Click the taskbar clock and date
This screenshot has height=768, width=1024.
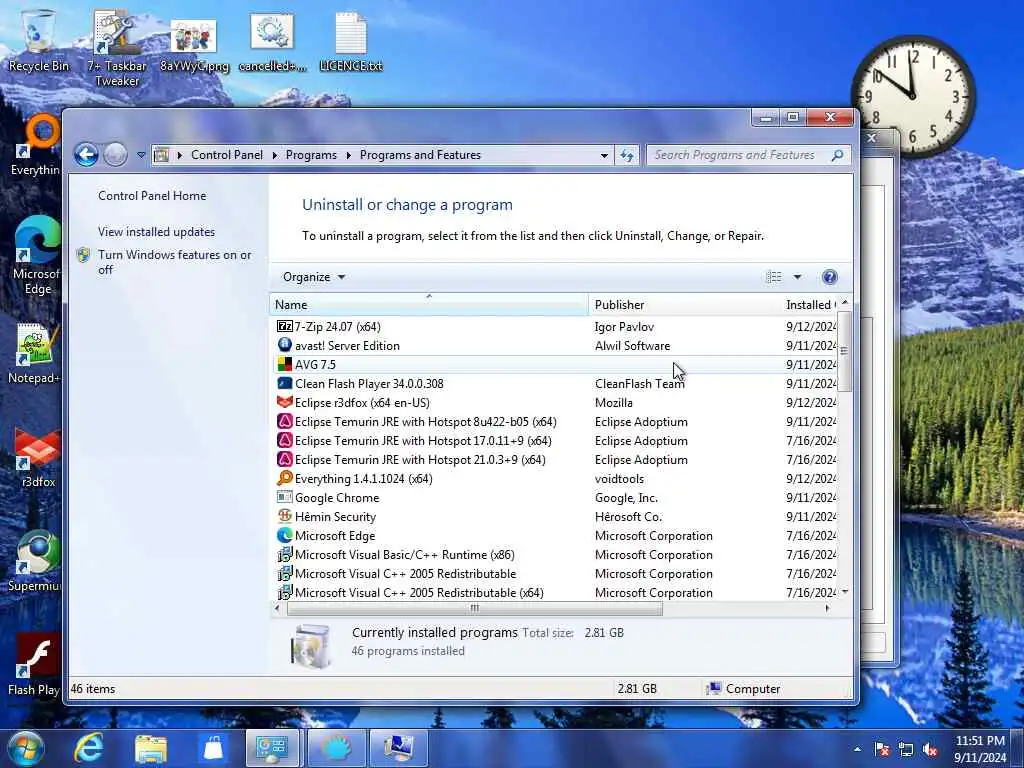coord(980,749)
